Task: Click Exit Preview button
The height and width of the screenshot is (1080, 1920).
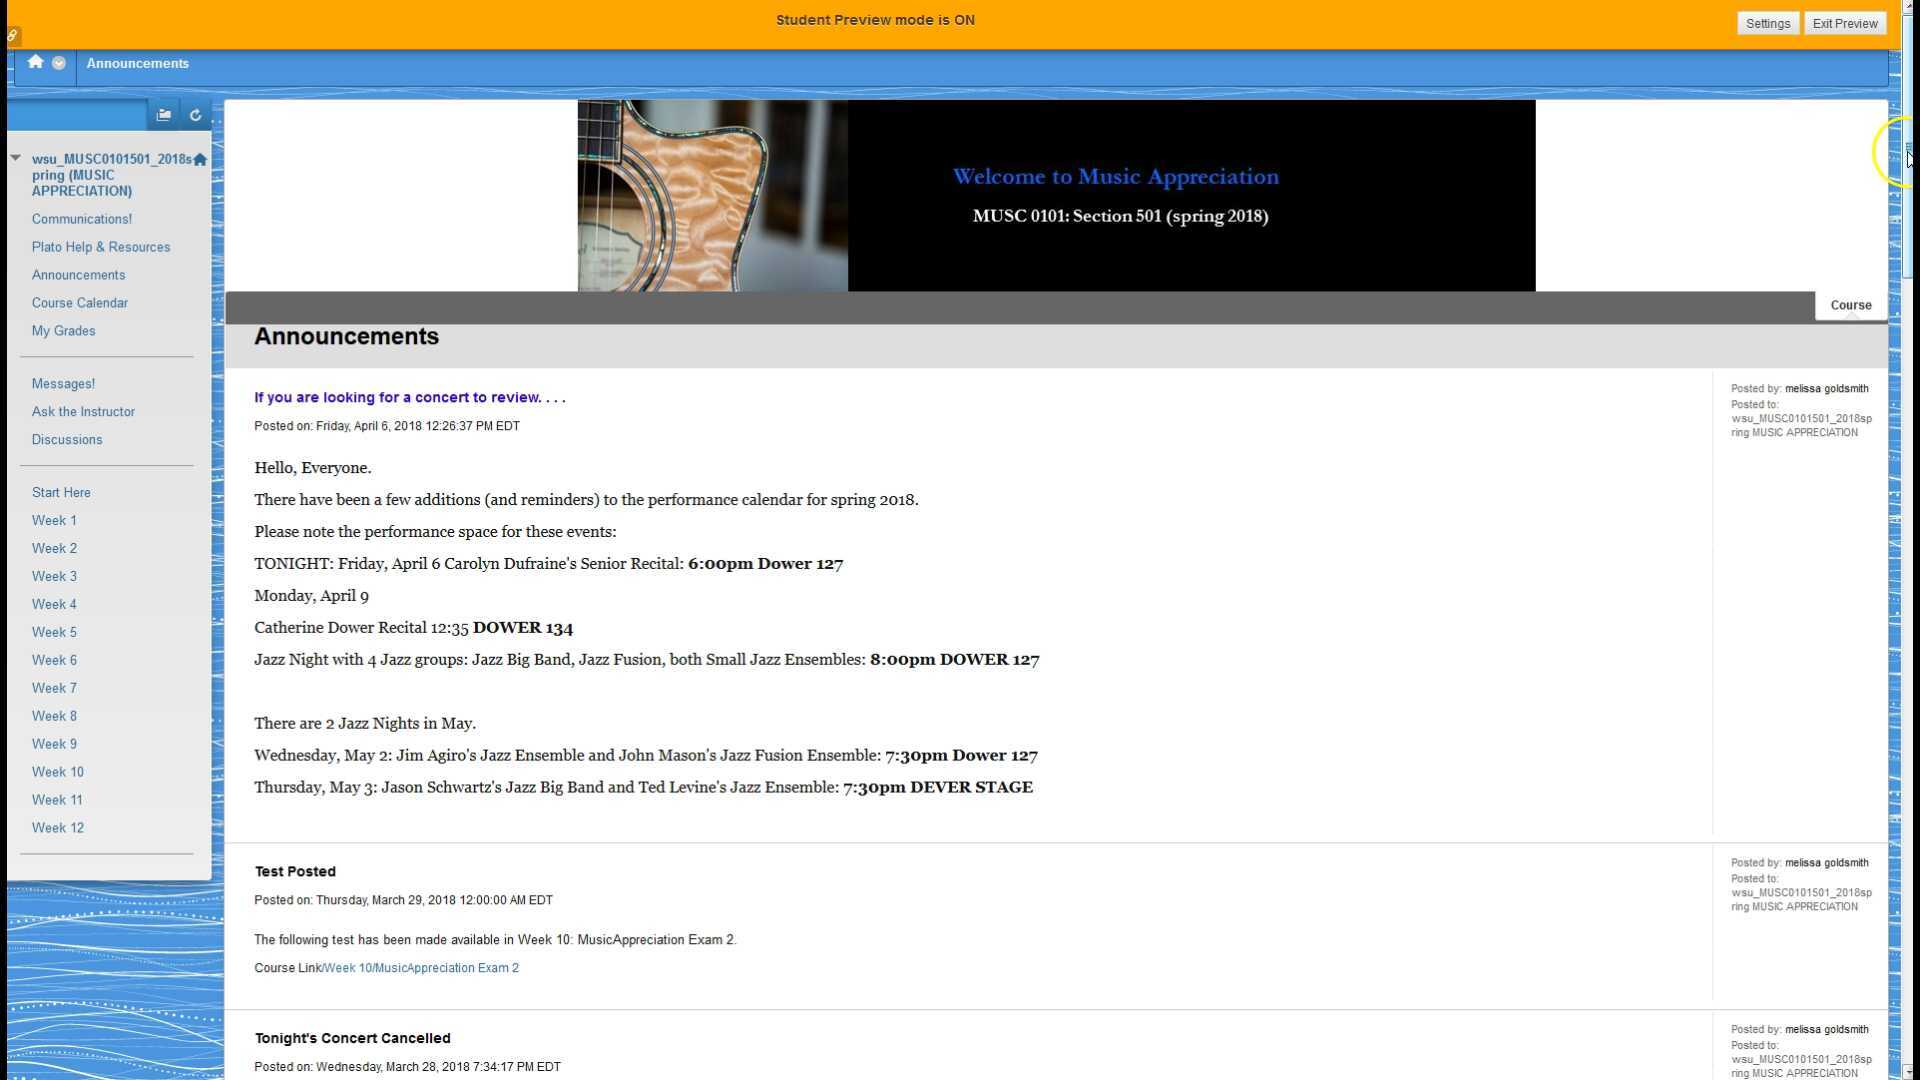Action: tap(1844, 23)
